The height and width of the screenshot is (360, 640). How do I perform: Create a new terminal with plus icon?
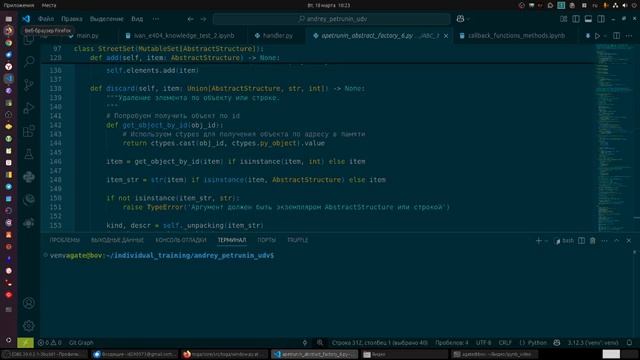(x=538, y=241)
